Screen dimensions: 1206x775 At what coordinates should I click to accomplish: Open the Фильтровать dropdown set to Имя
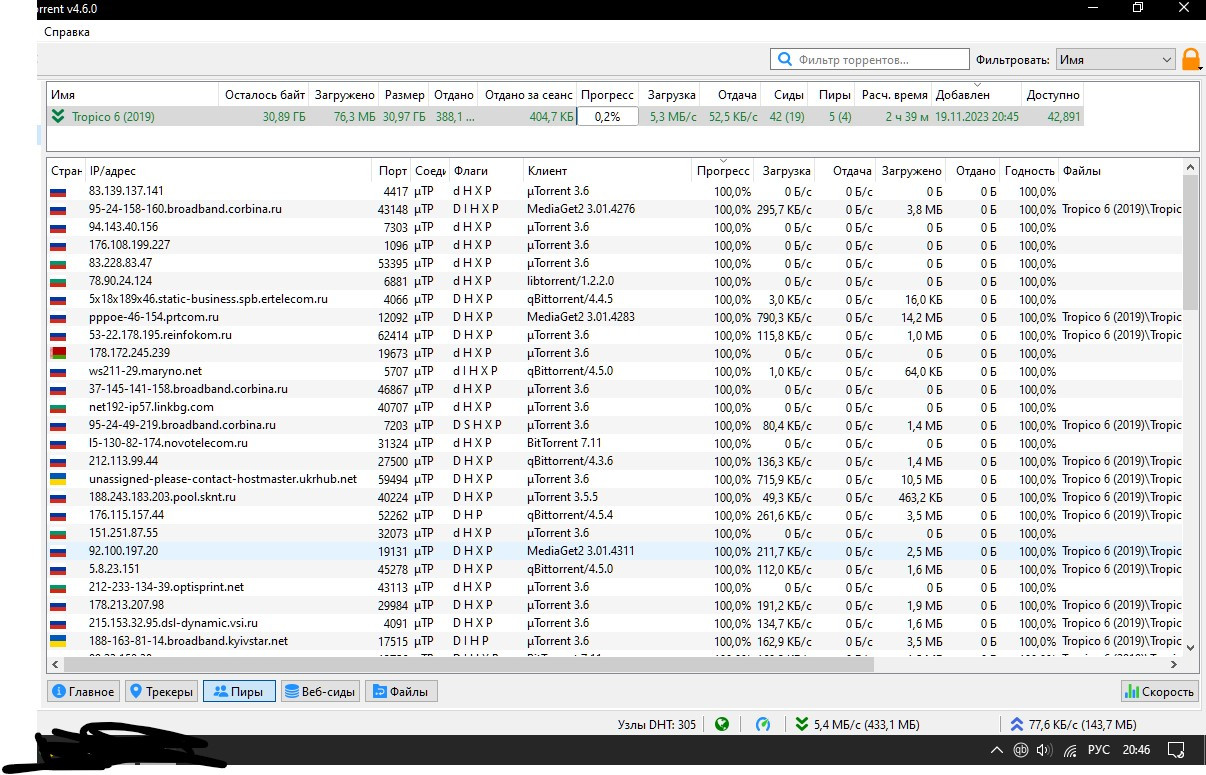[x=1116, y=60]
